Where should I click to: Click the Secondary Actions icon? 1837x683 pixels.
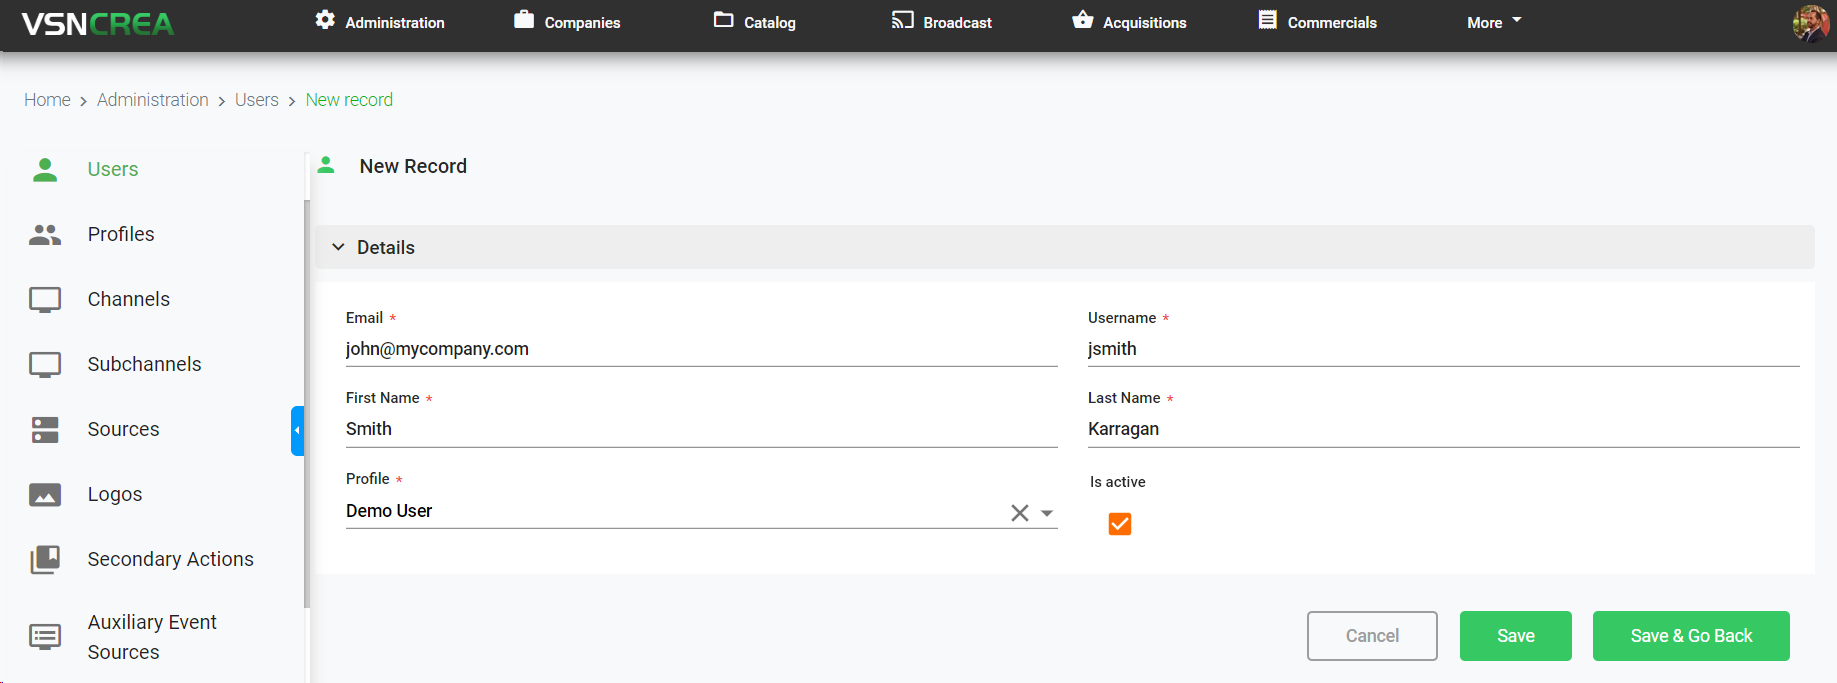pyautogui.click(x=45, y=559)
